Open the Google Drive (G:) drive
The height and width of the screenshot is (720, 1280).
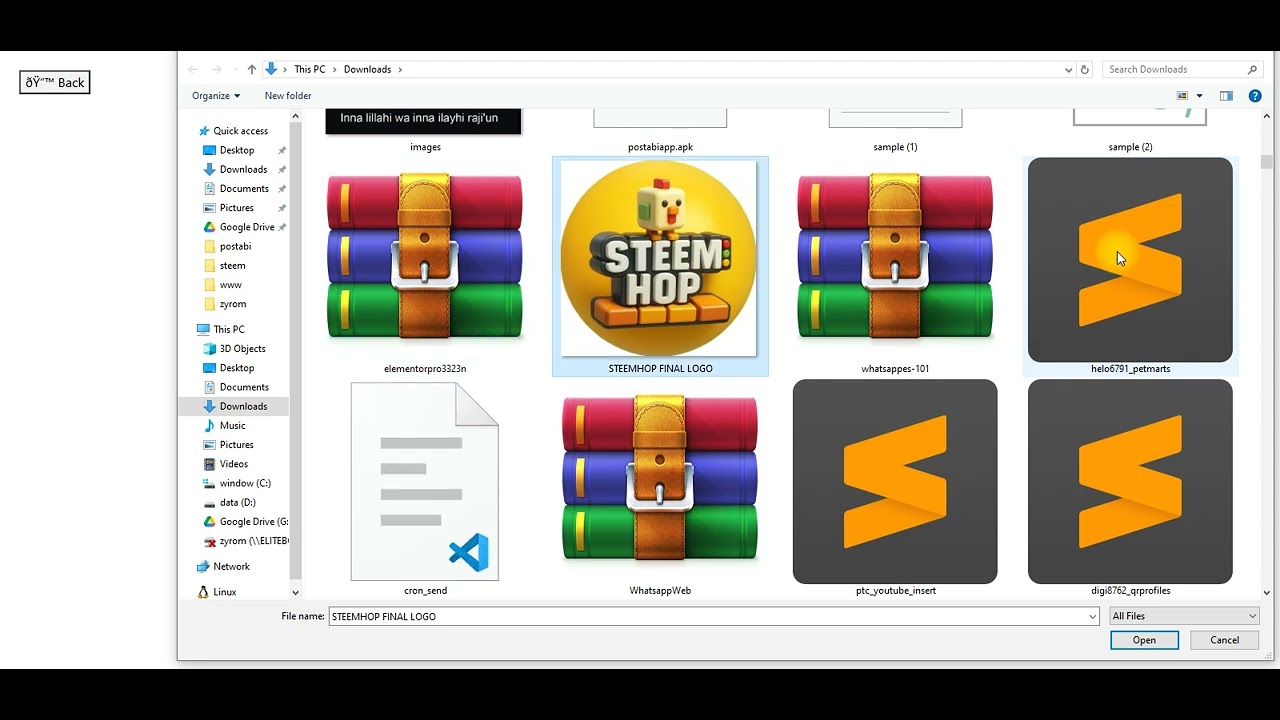pyautogui.click(x=253, y=521)
